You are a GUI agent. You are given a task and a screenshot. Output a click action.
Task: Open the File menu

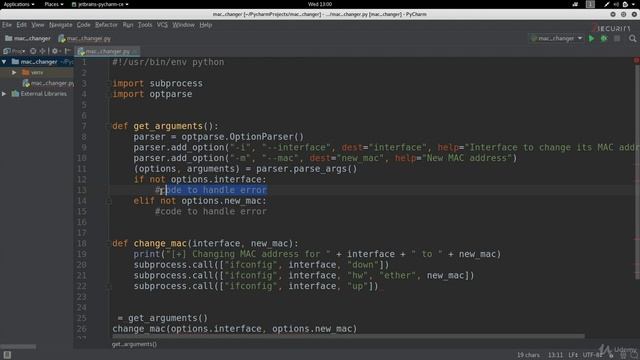coord(7,25)
